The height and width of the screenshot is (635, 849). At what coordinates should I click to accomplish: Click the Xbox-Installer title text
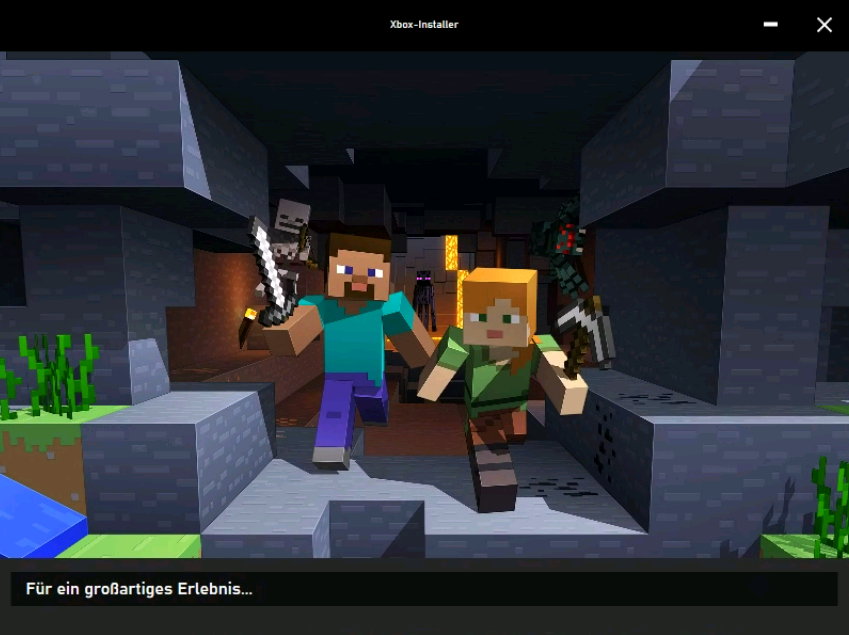[x=424, y=24]
